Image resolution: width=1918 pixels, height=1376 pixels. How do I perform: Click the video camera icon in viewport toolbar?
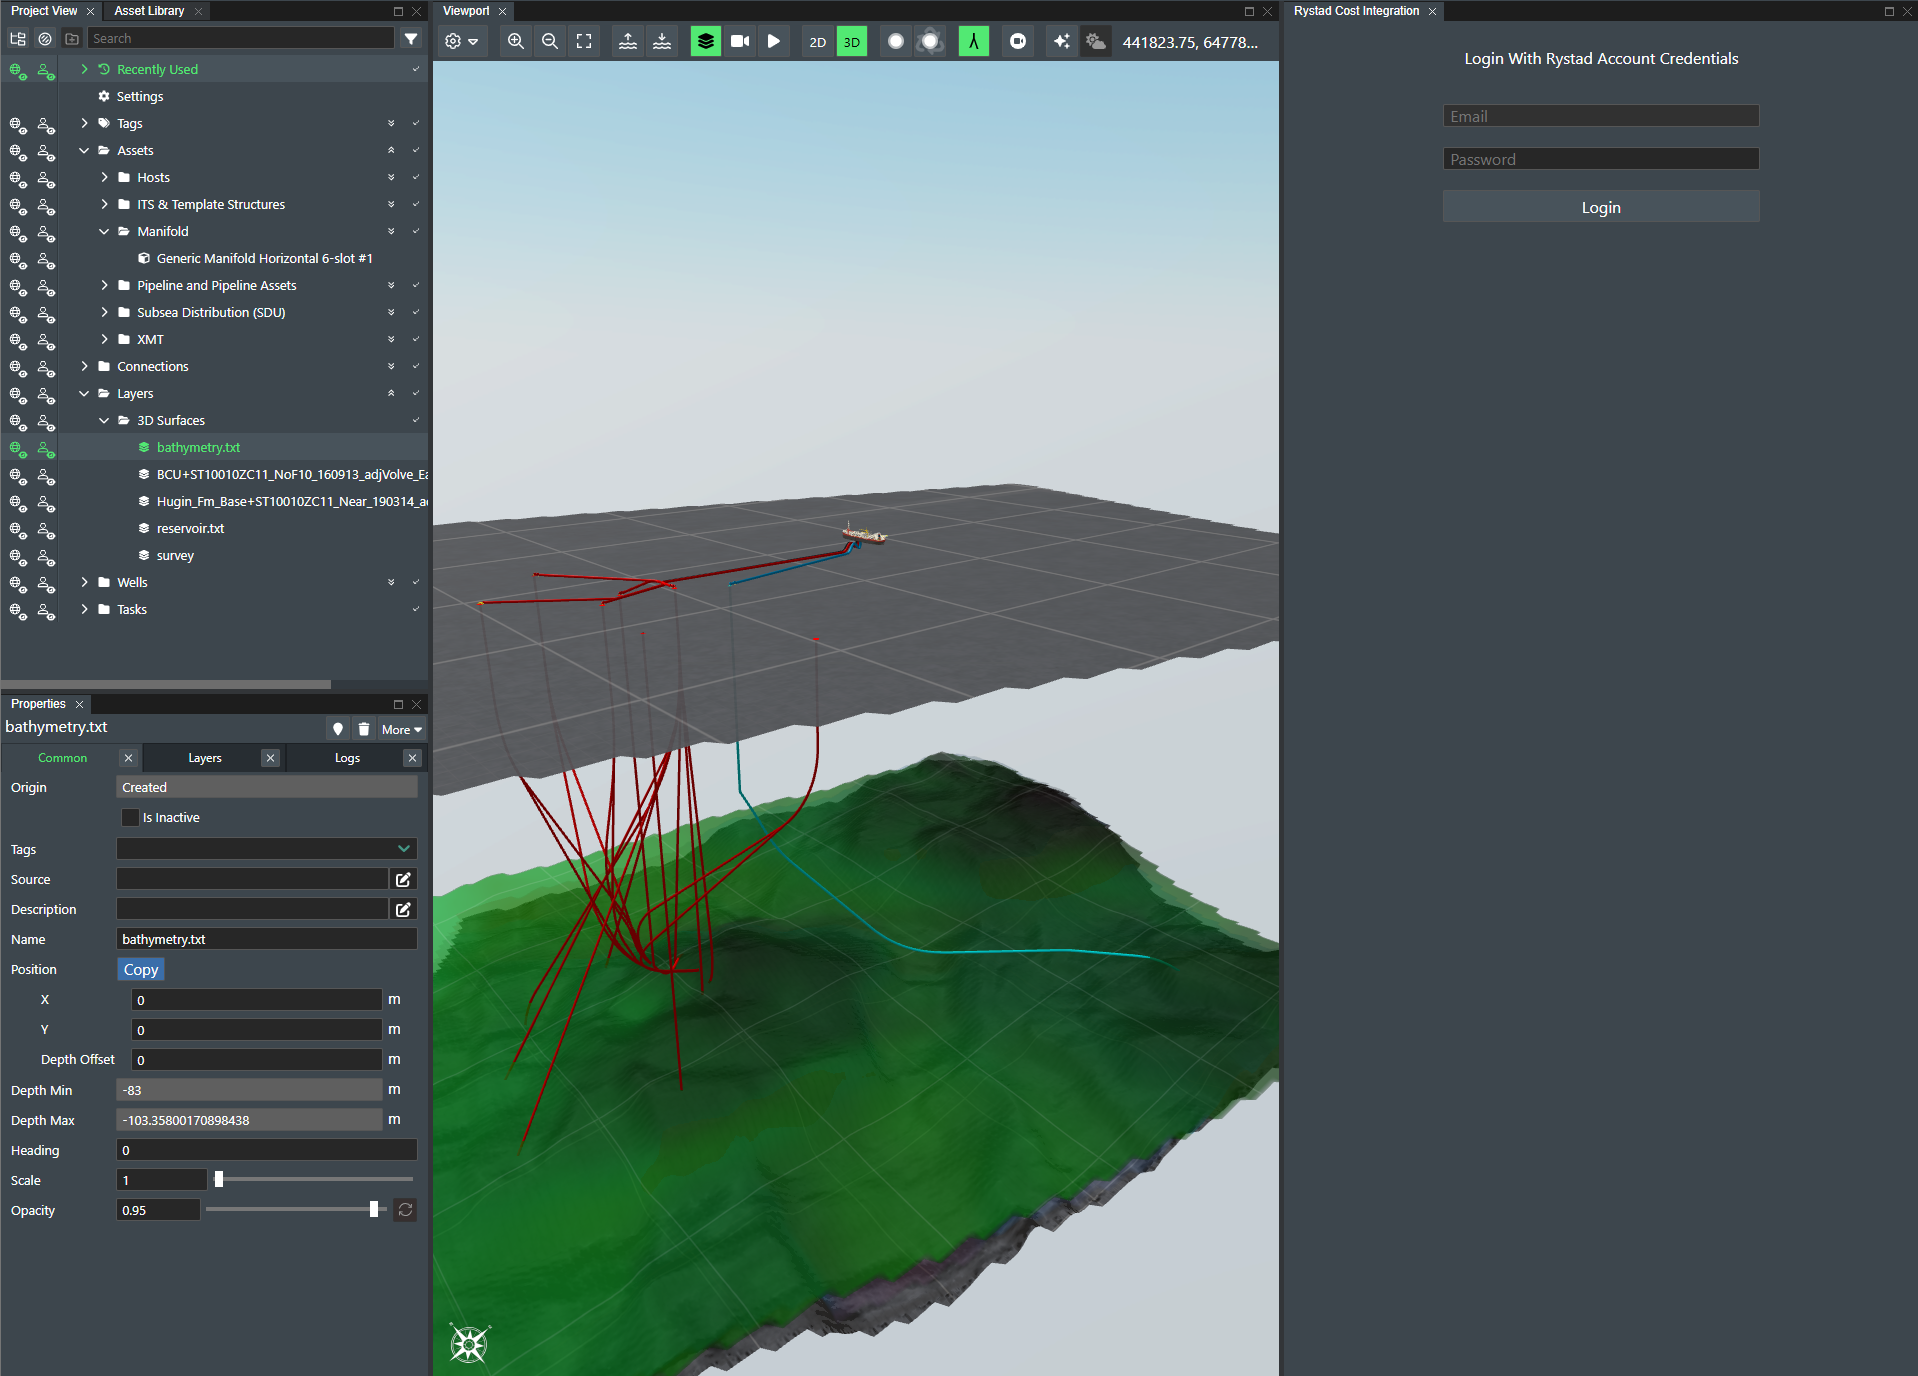pyautogui.click(x=740, y=42)
